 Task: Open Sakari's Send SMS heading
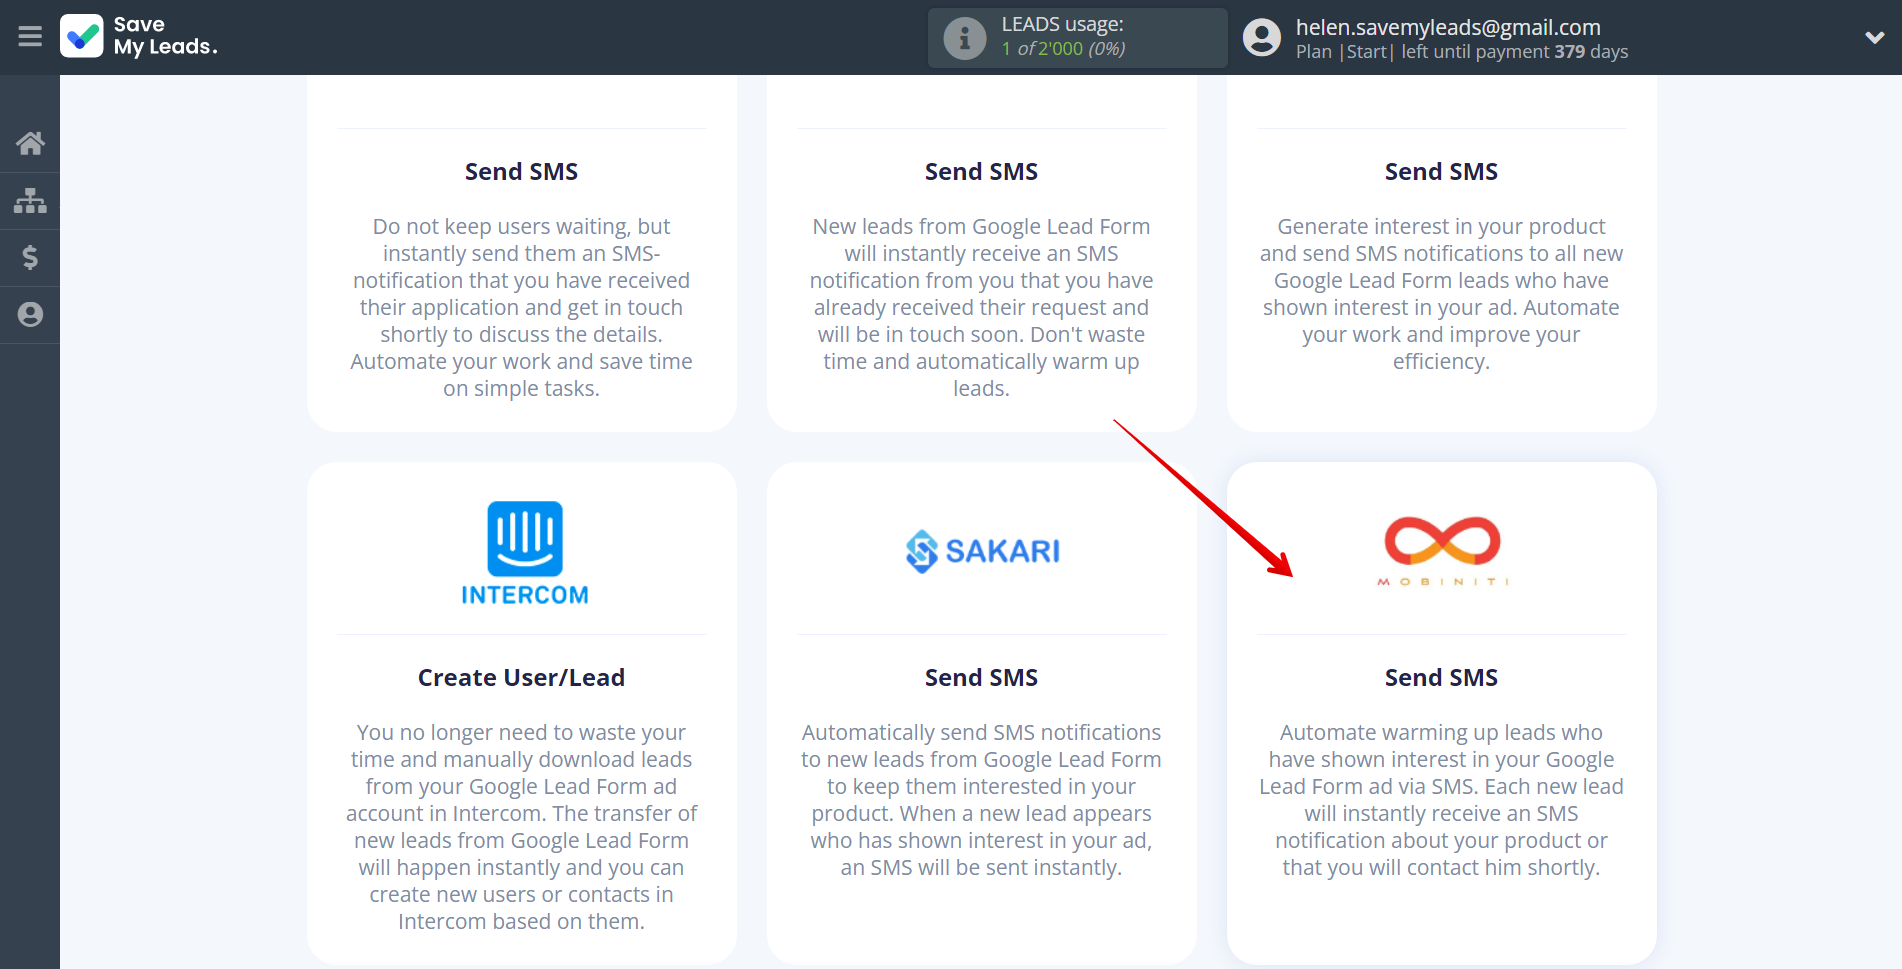[981, 678]
